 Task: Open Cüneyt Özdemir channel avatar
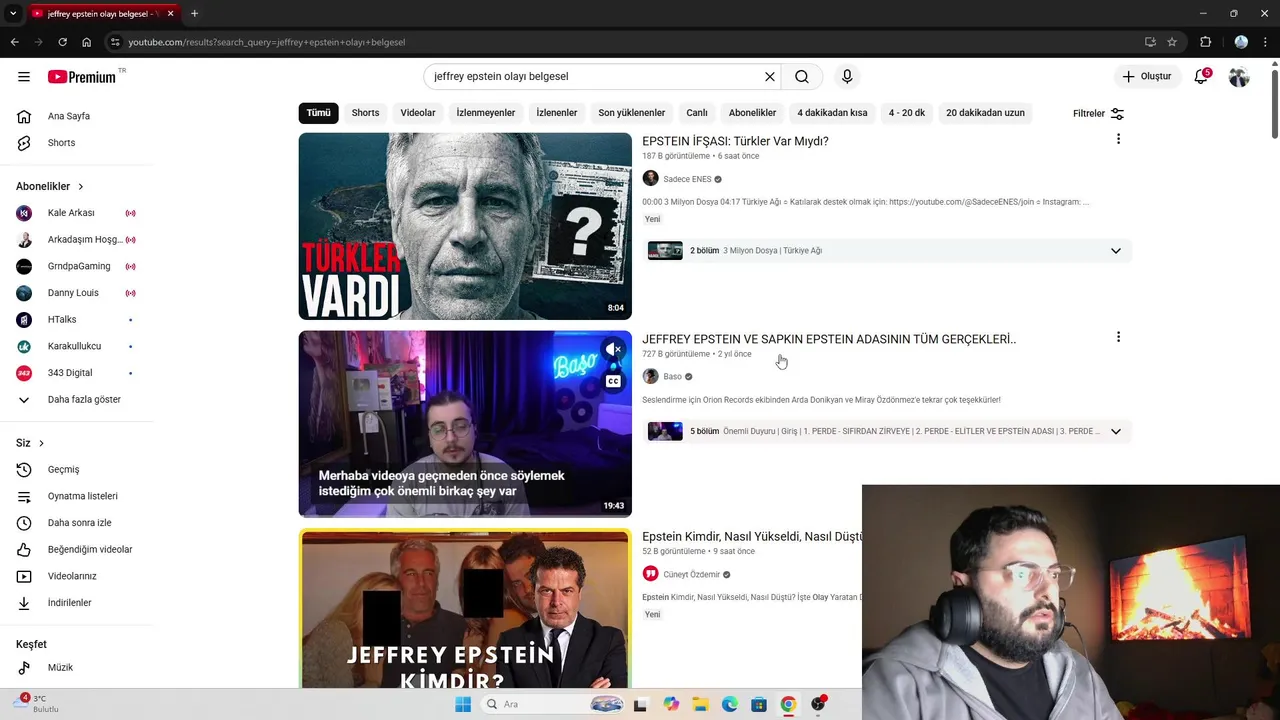(650, 574)
